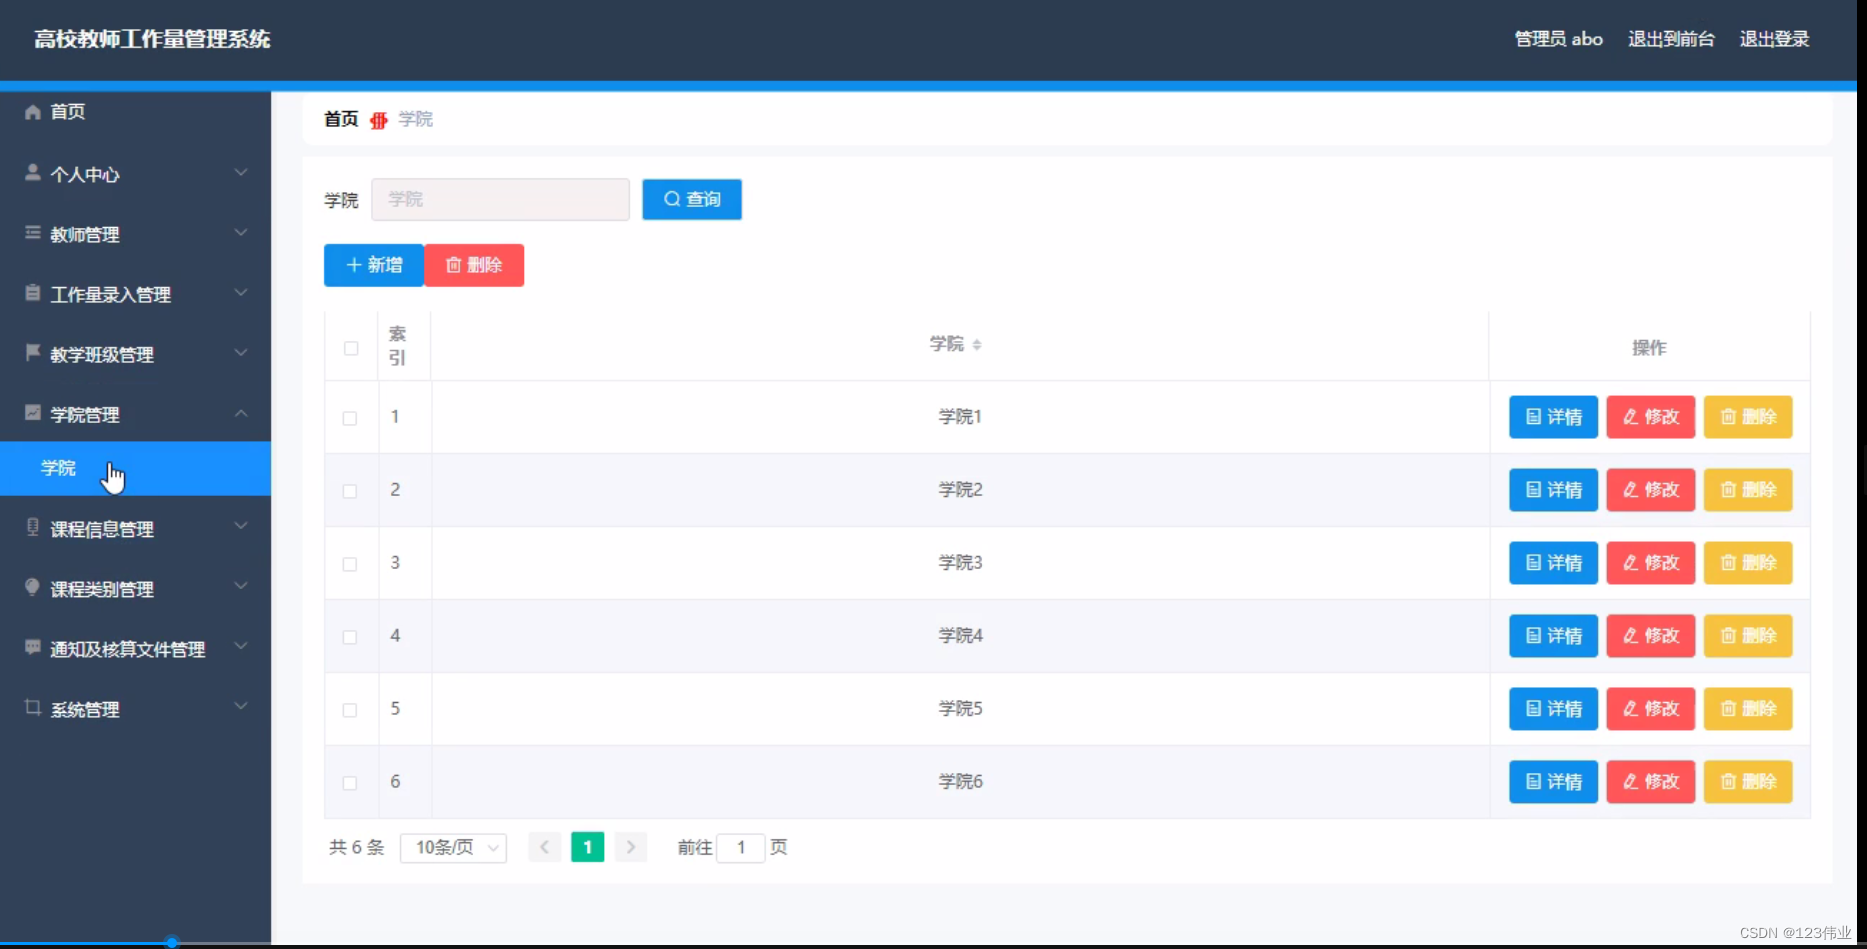Screen dimensions: 1867x949
Task: Click the 系统管理 sidebar icon
Action: (x=31, y=707)
